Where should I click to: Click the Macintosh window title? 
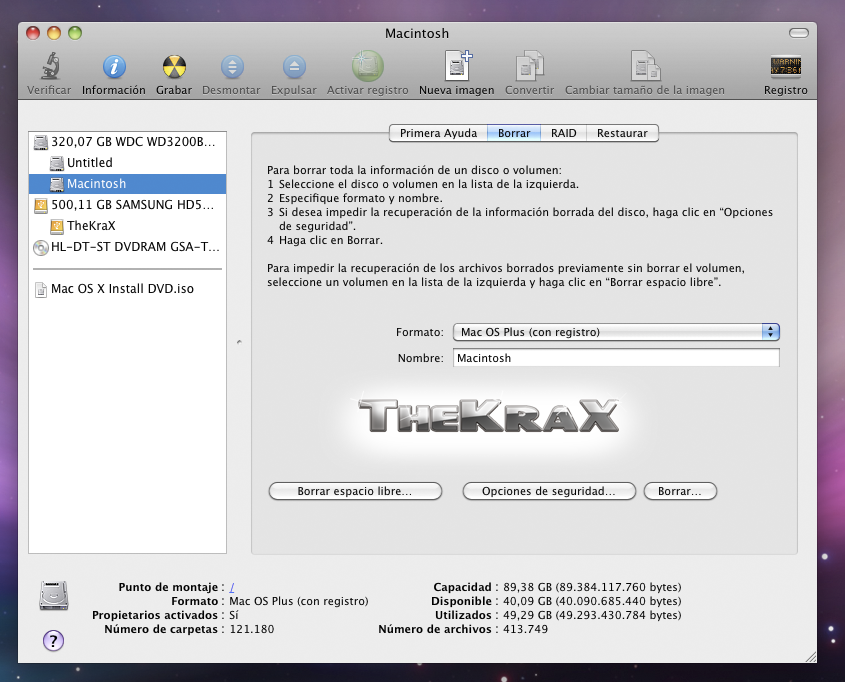click(x=417, y=33)
